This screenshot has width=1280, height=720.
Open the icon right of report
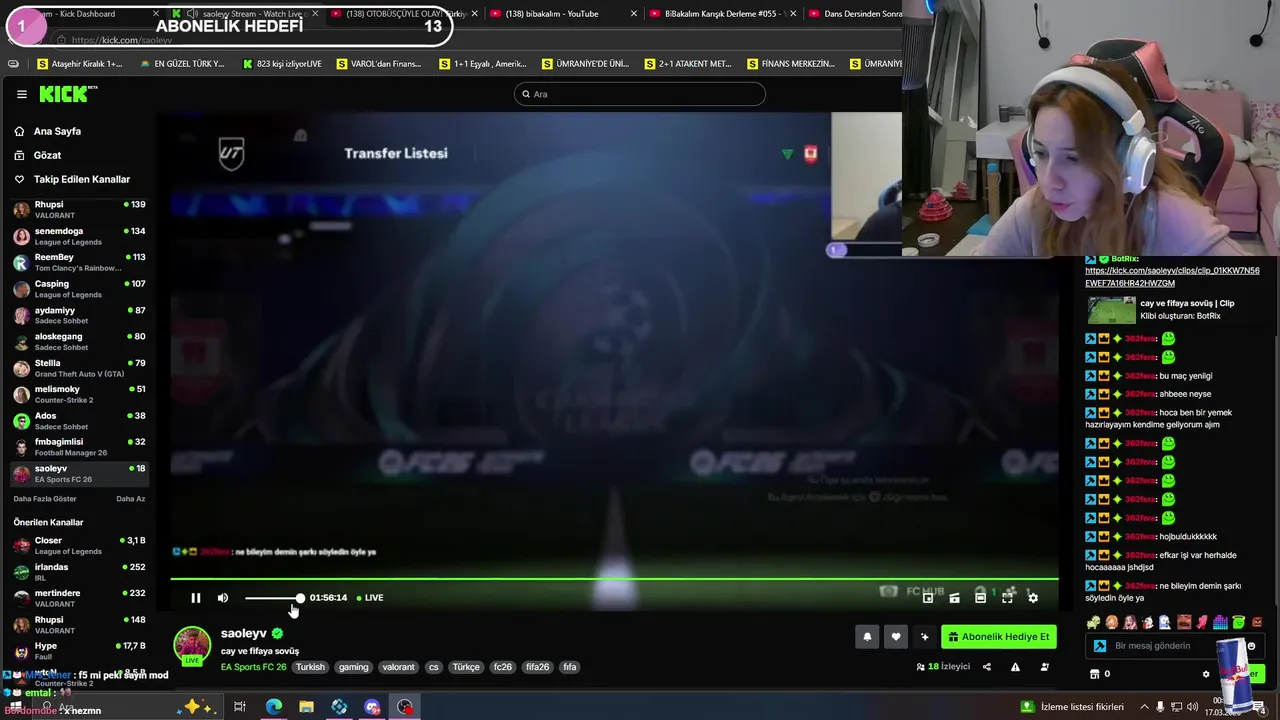tap(1044, 667)
